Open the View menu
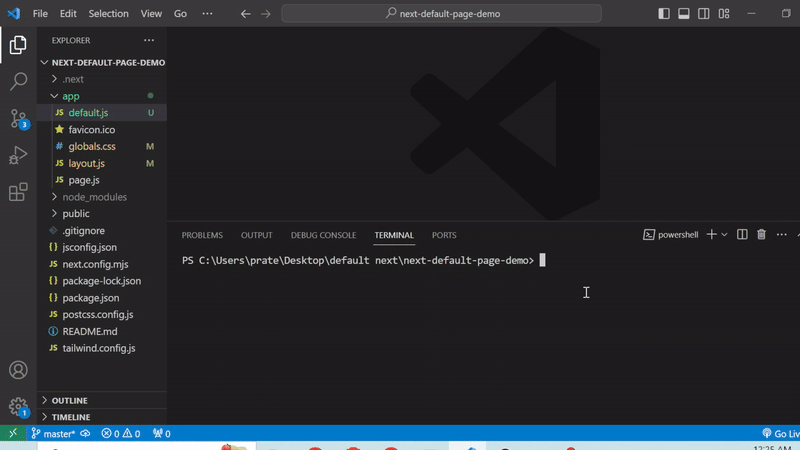800x450 pixels. (151, 14)
